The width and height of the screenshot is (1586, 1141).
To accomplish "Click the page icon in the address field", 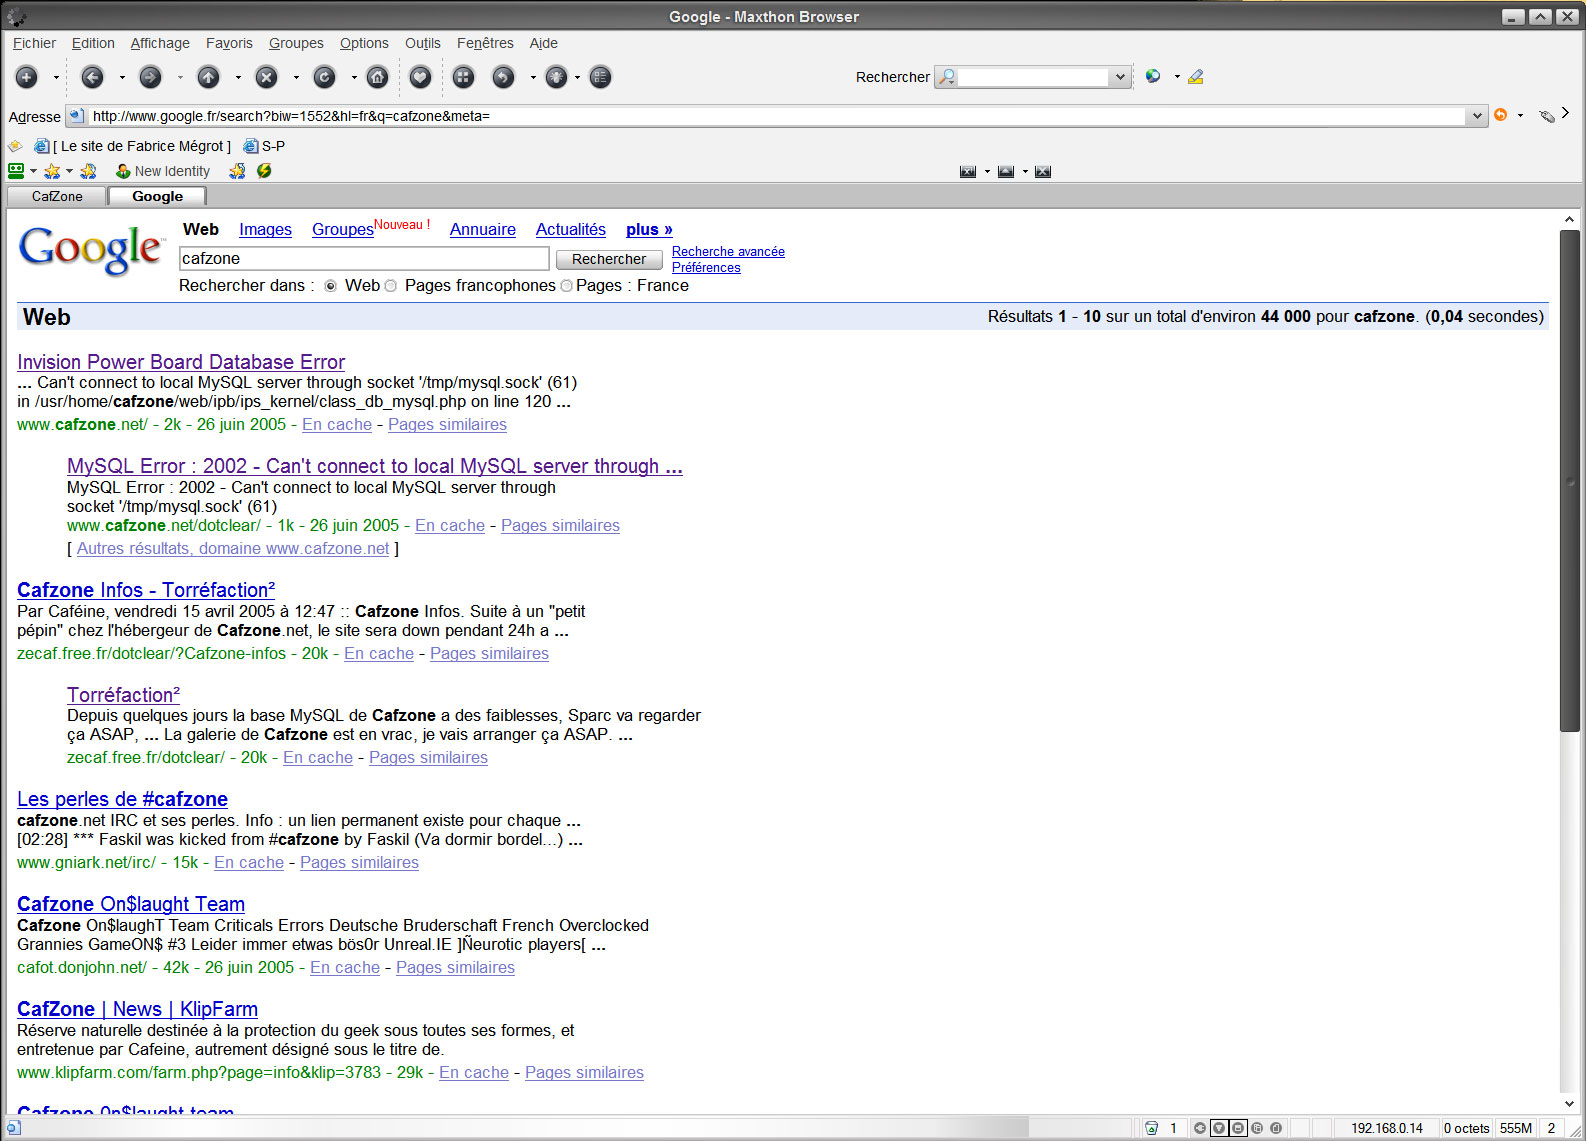I will [76, 116].
